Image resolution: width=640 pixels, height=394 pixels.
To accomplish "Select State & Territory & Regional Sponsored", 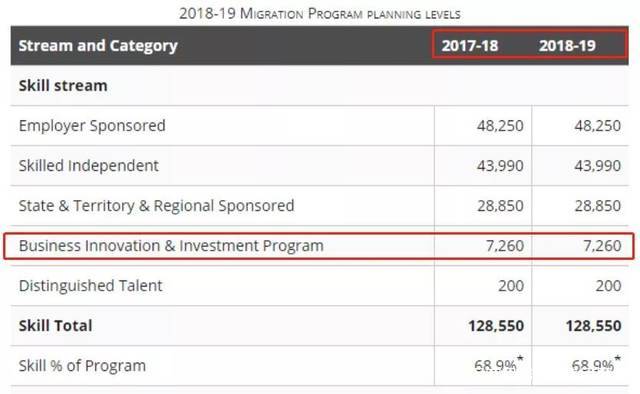I will (156, 206).
